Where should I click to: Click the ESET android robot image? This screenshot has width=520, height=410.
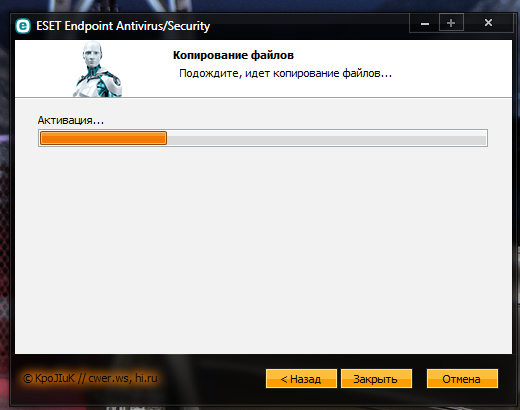pos(98,69)
